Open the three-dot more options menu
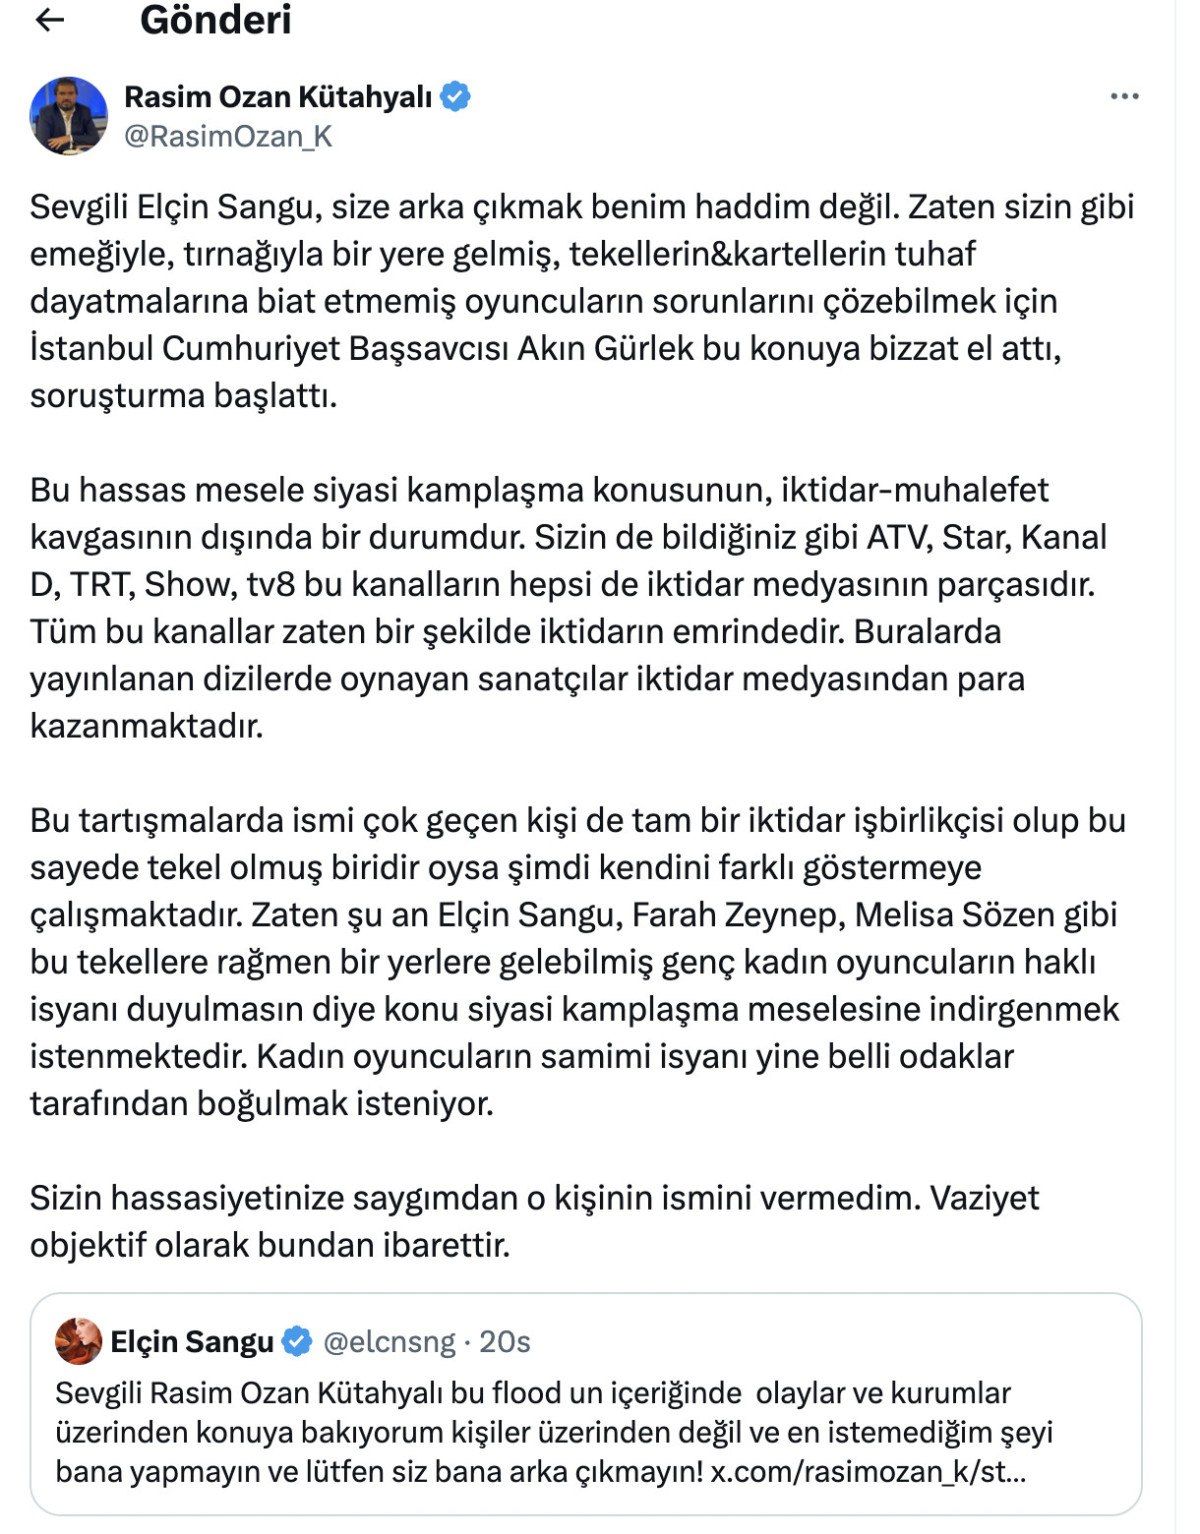The width and height of the screenshot is (1200, 1534). coord(1124,97)
